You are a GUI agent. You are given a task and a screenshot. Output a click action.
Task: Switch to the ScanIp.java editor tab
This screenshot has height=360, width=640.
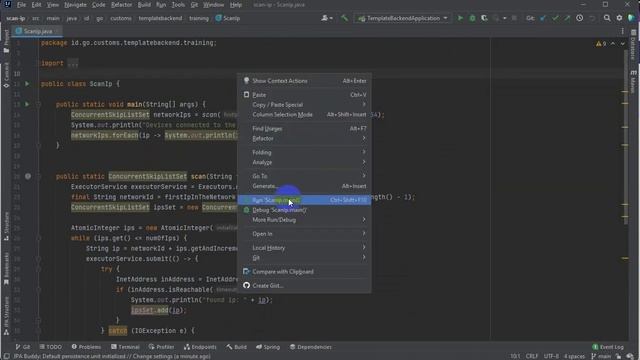click(37, 31)
